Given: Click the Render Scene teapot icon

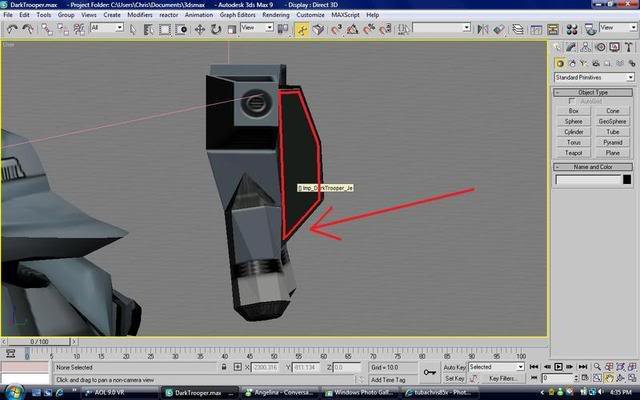Looking at the screenshot, I should (x=590, y=29).
